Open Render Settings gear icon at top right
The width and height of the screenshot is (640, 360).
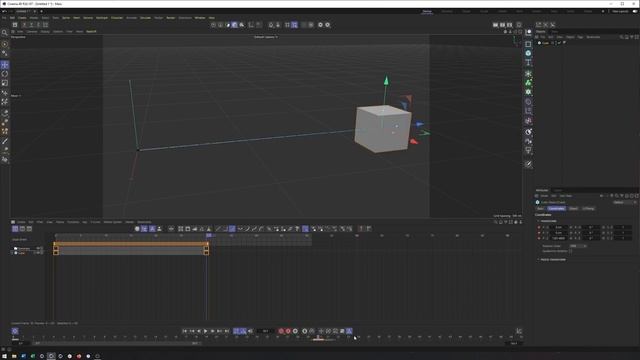click(519, 25)
